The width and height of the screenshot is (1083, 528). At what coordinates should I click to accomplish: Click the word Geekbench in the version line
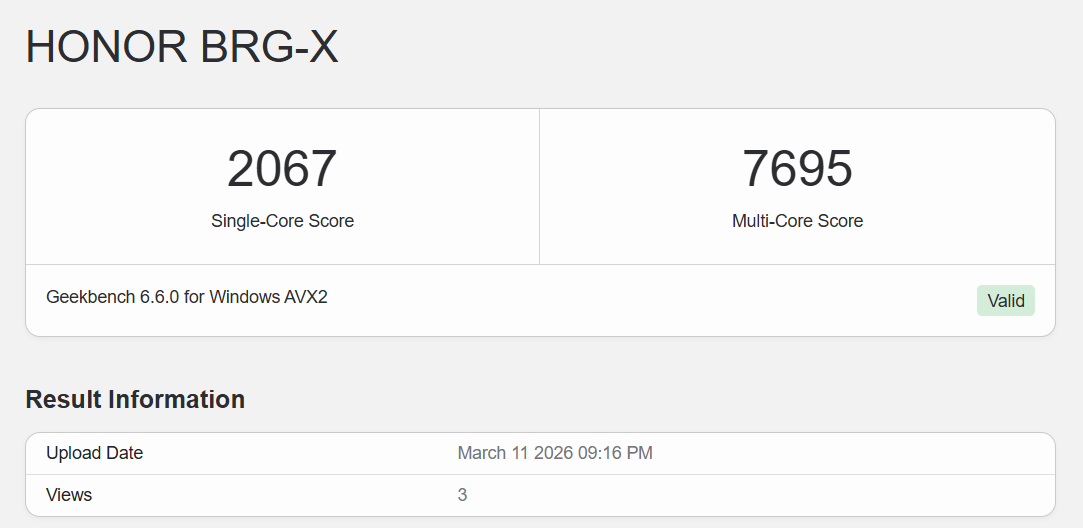(91, 298)
